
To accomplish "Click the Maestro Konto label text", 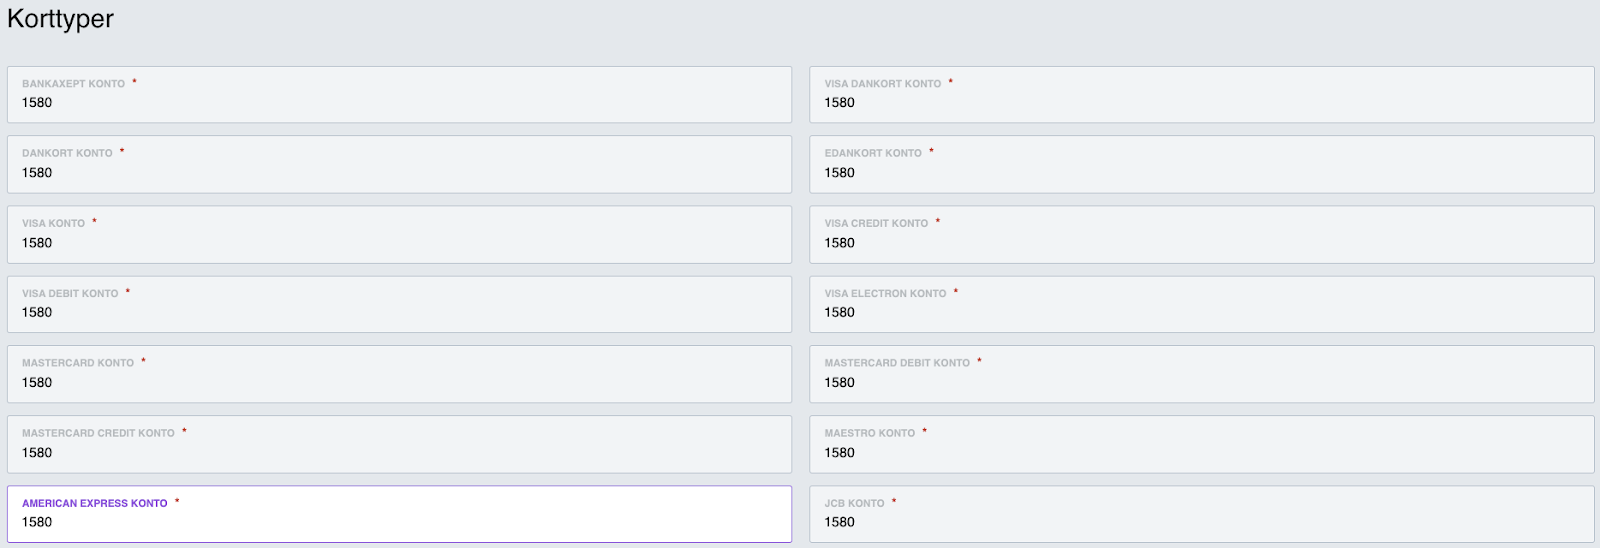I will (x=870, y=434).
